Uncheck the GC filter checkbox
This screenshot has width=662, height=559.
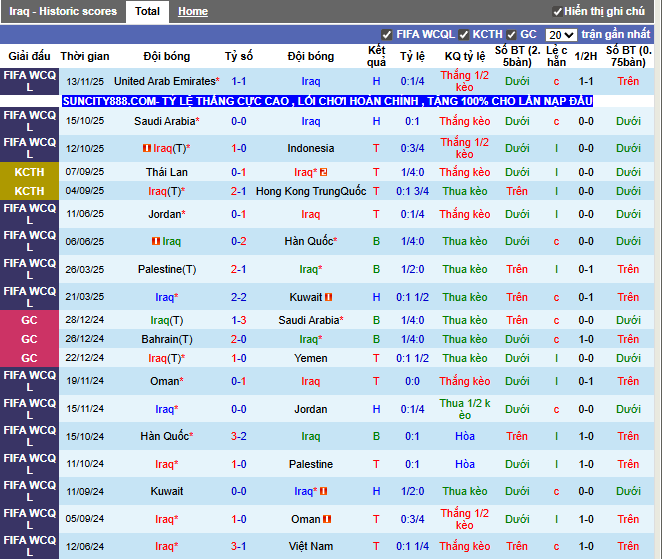(511, 35)
